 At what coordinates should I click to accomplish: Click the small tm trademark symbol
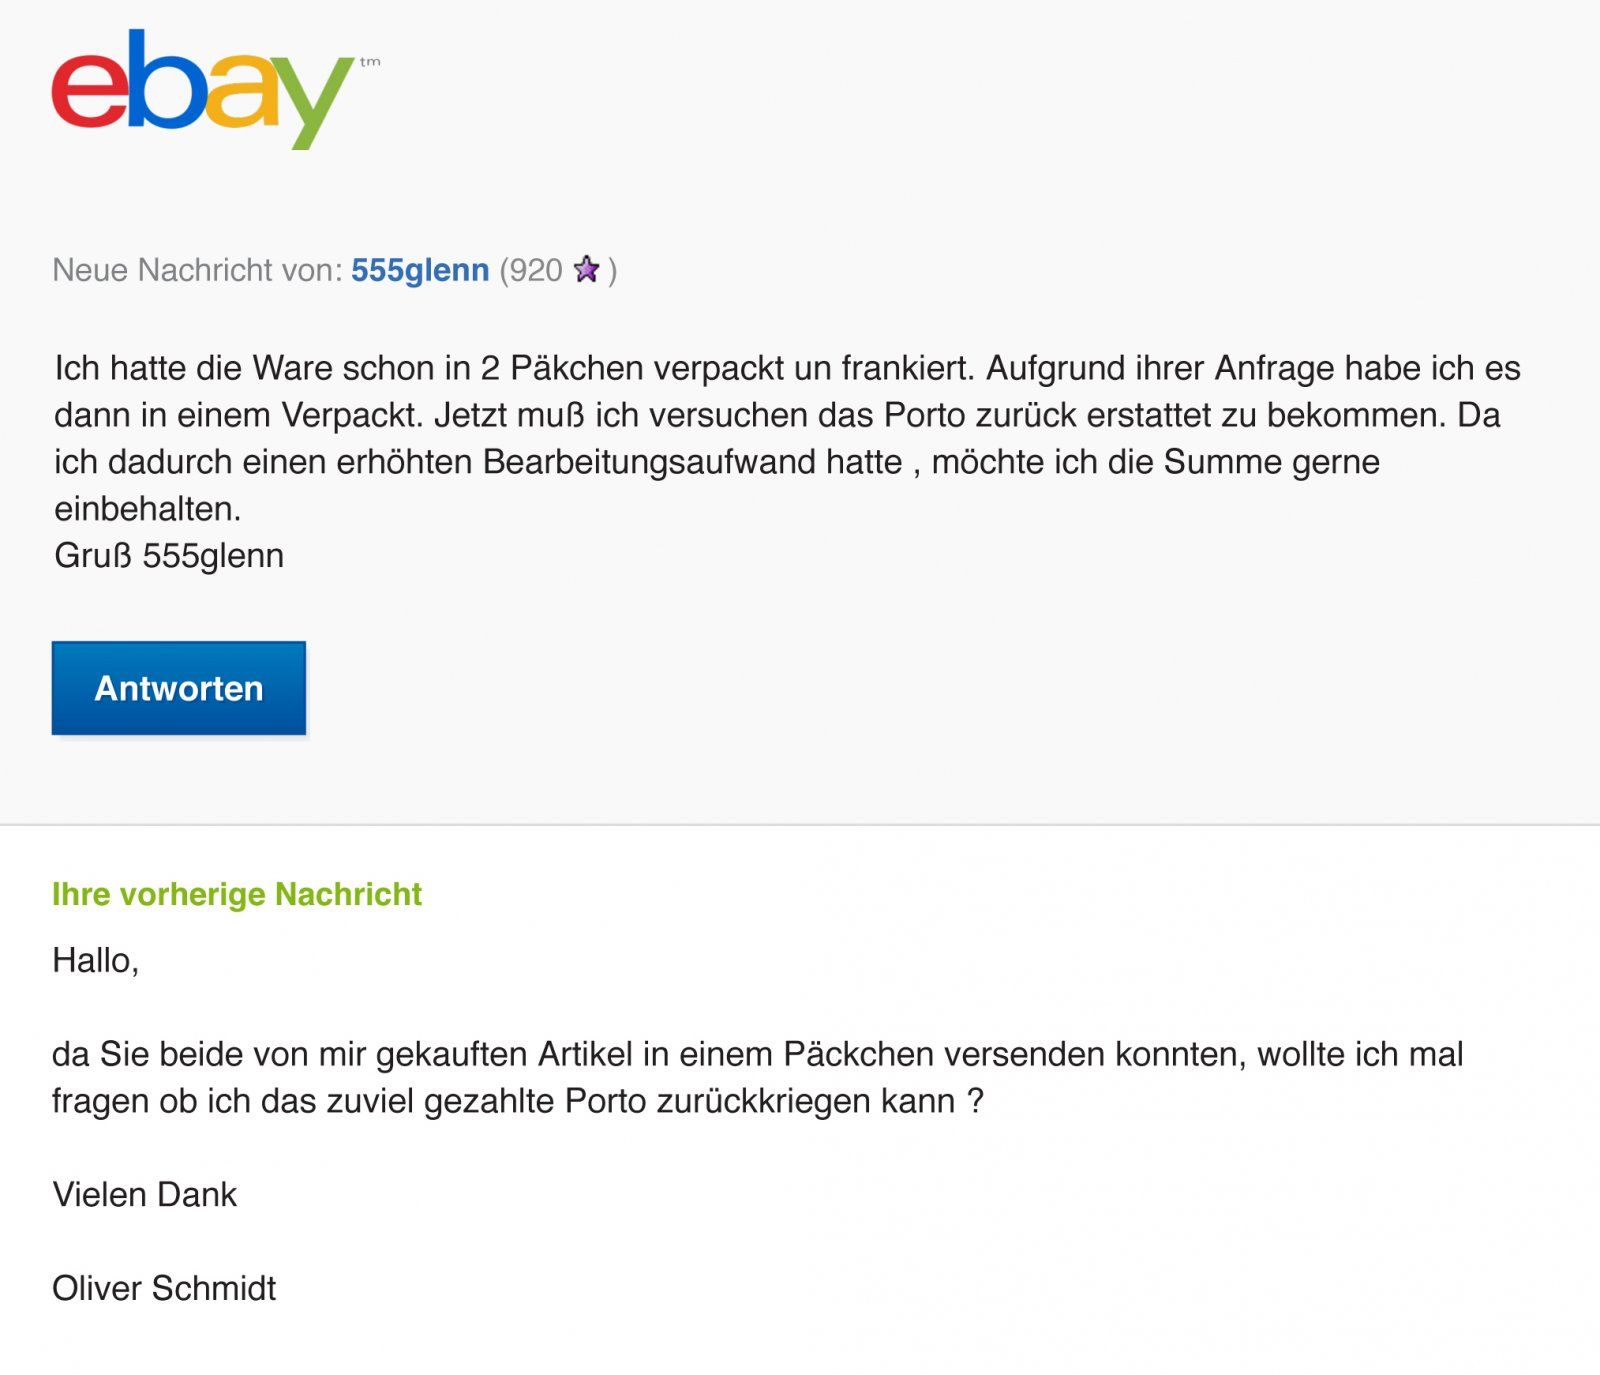coord(370,63)
